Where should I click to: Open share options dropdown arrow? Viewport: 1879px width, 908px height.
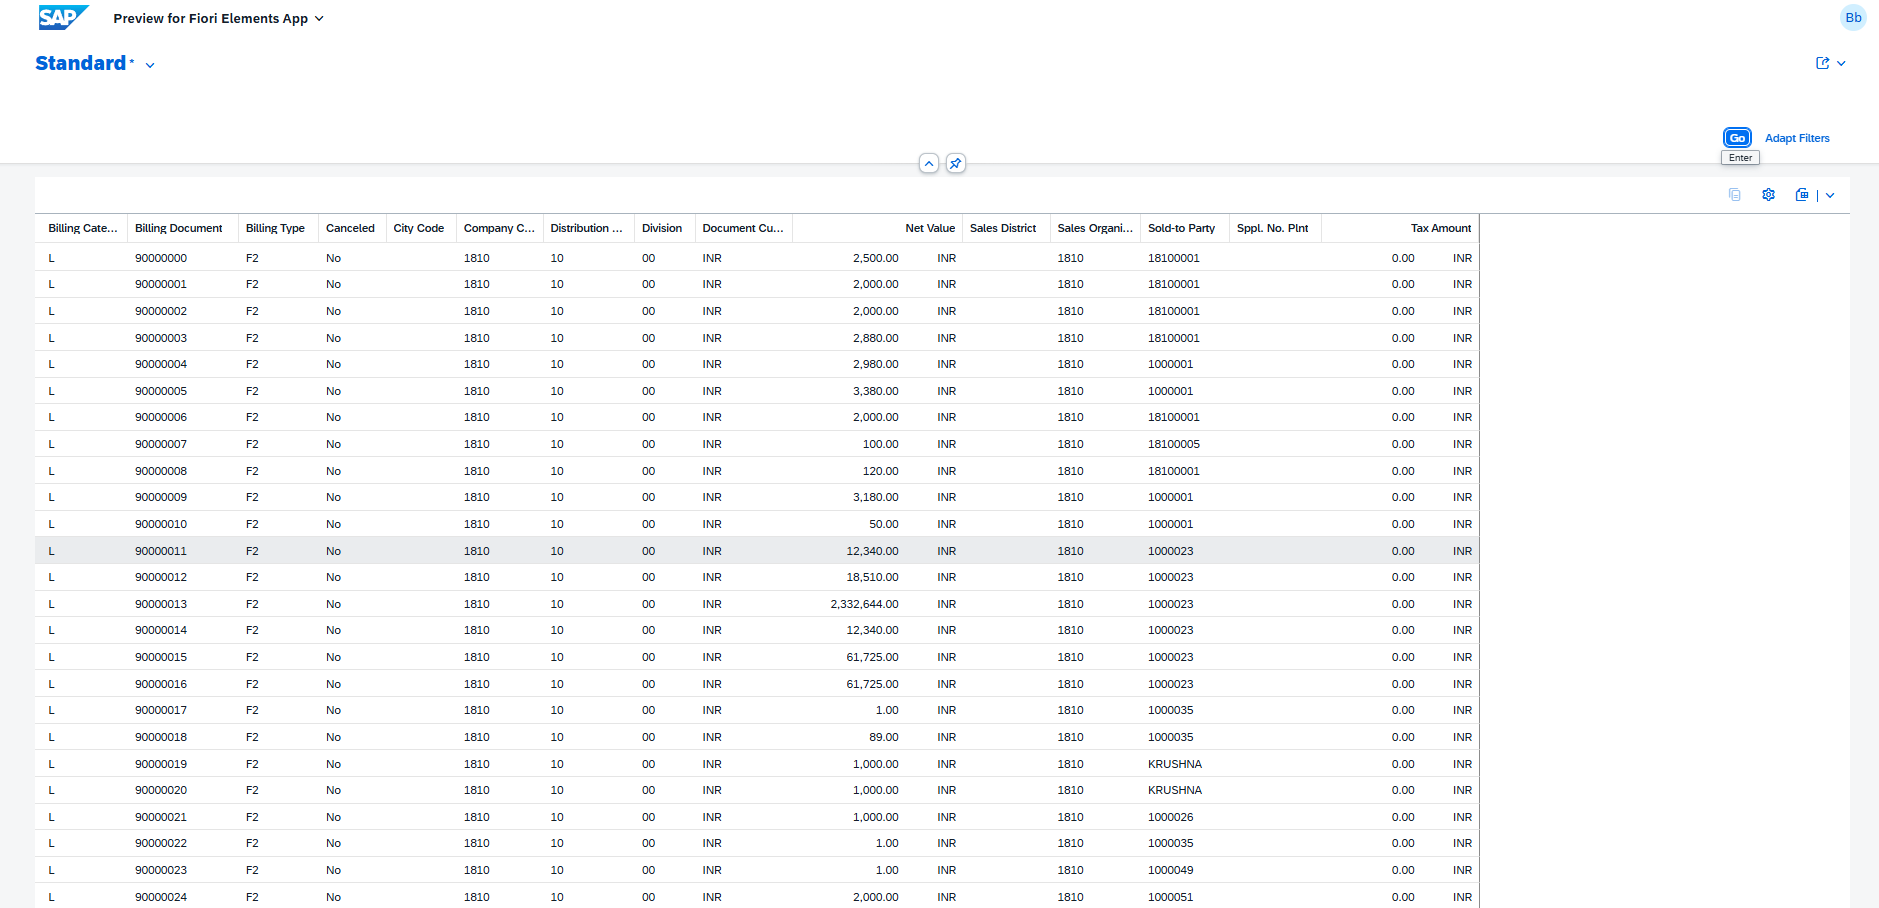[x=1841, y=63]
